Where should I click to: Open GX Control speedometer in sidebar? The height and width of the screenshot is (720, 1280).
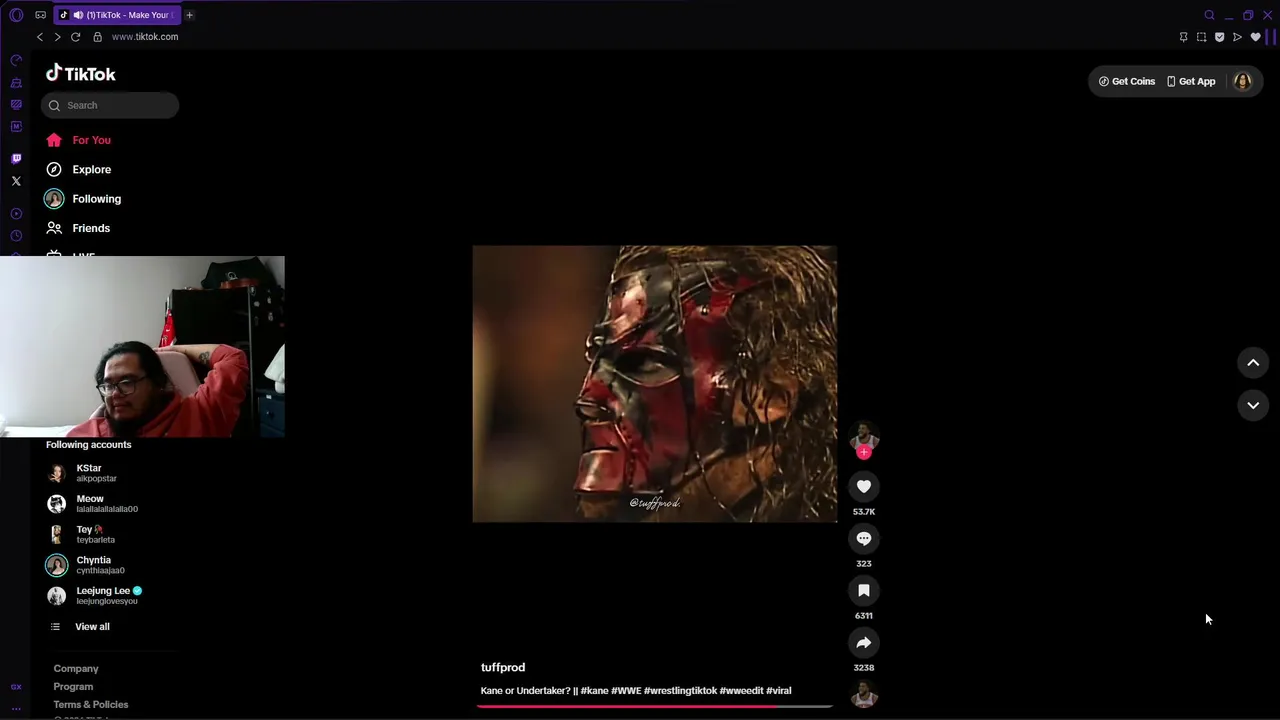[x=16, y=60]
